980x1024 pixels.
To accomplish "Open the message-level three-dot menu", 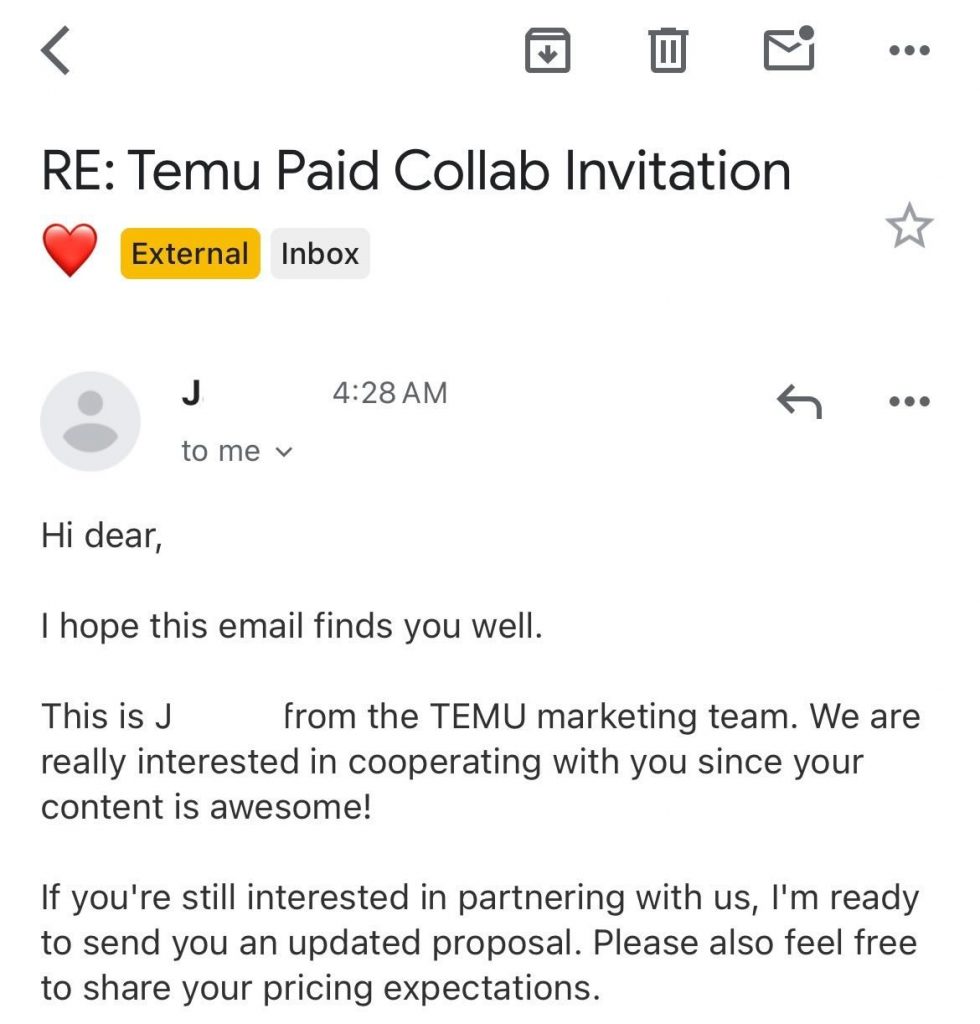I will [x=909, y=402].
